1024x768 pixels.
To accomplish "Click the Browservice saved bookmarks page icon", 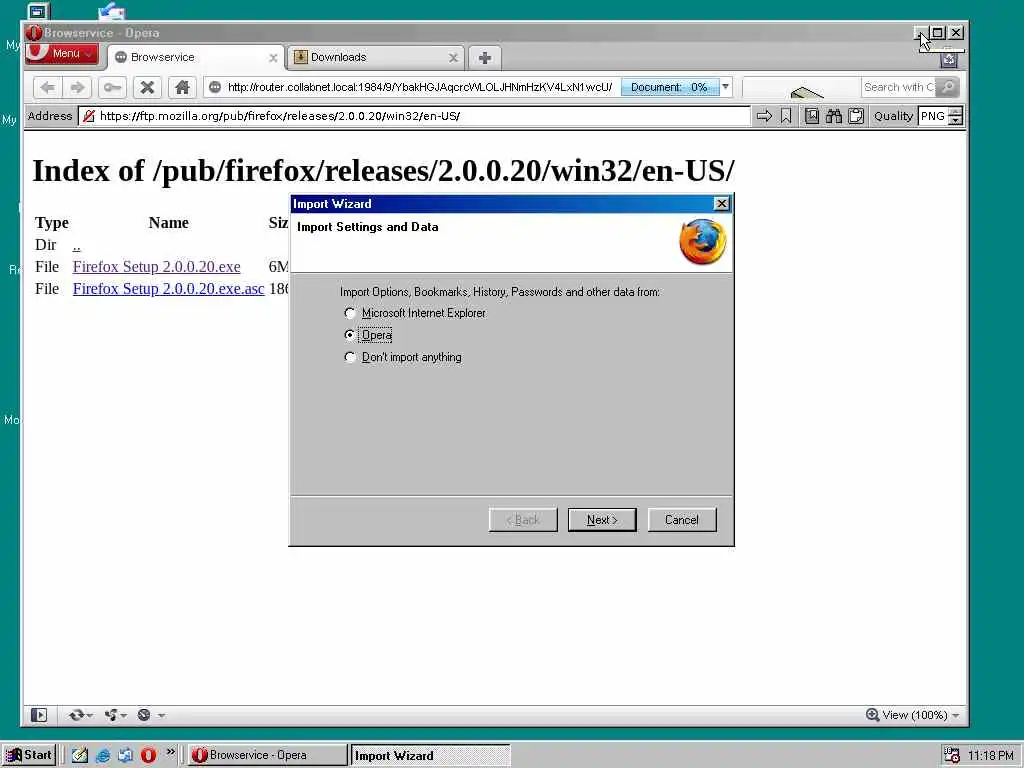I will [x=812, y=116].
